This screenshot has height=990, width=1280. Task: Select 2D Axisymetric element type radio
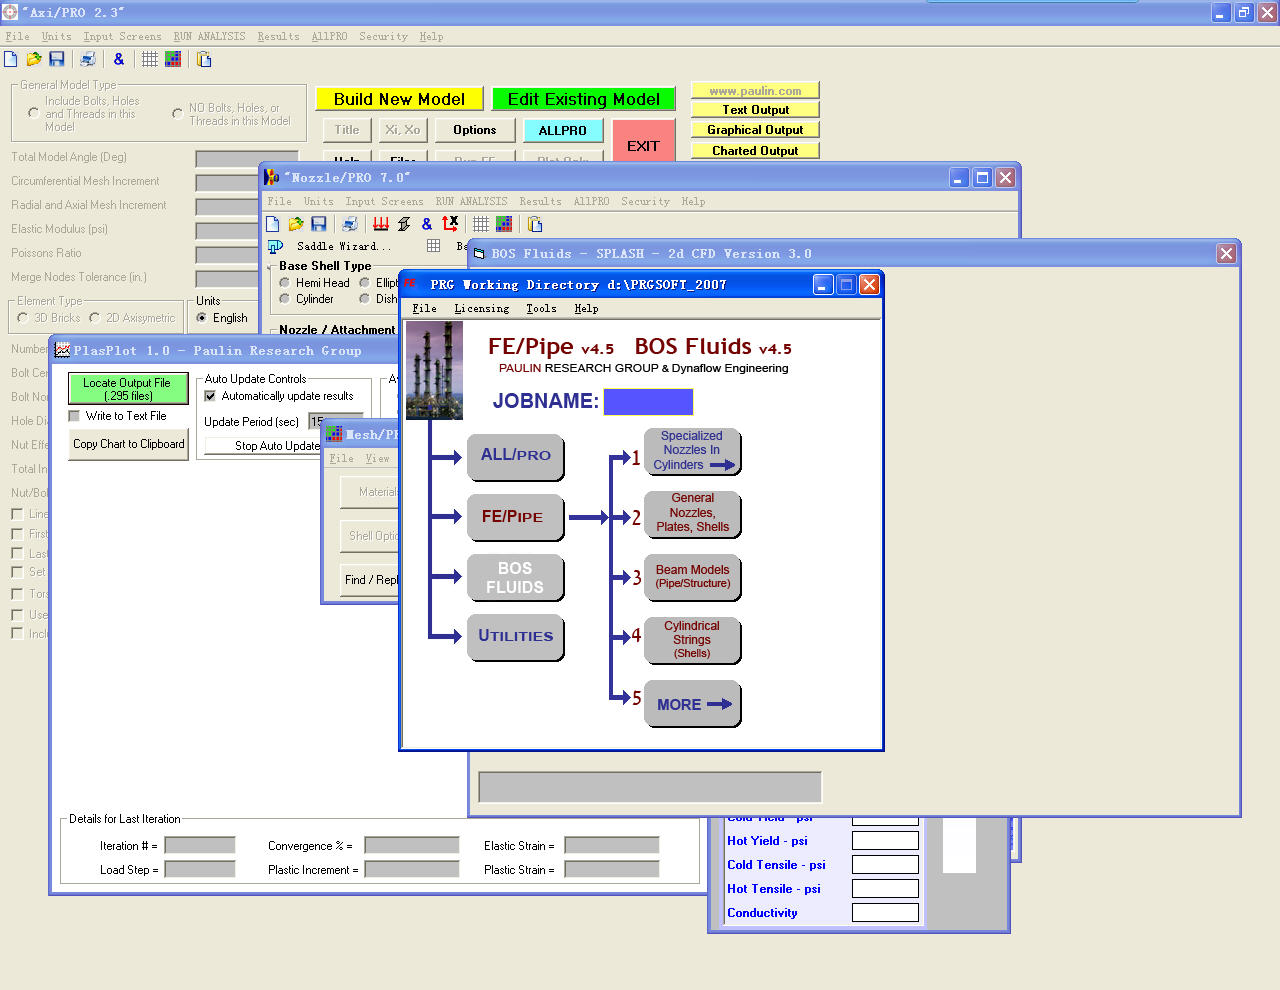(95, 318)
